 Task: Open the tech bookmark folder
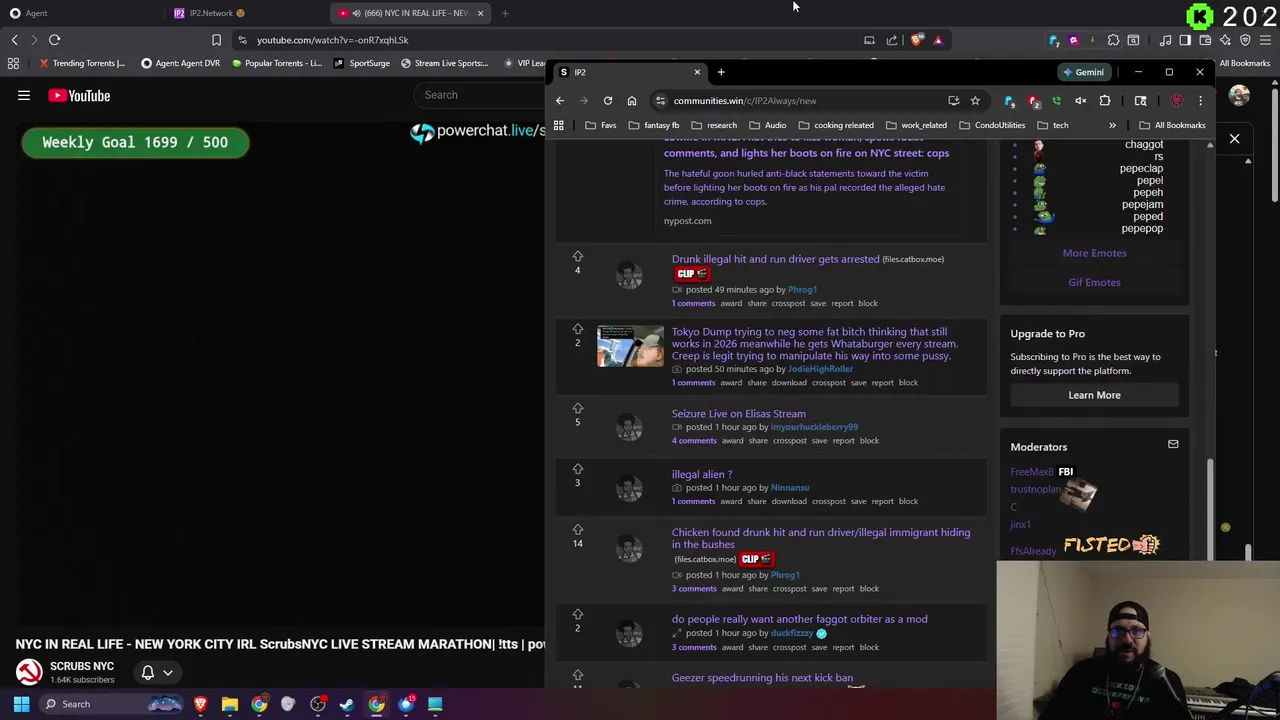pyautogui.click(x=1052, y=125)
